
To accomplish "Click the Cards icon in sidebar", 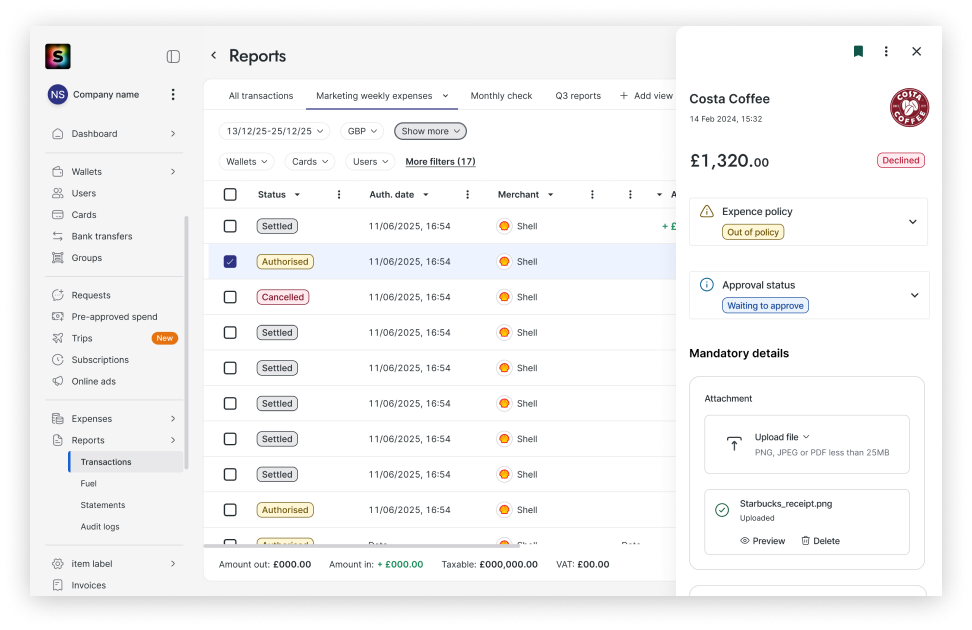I will coord(58,215).
